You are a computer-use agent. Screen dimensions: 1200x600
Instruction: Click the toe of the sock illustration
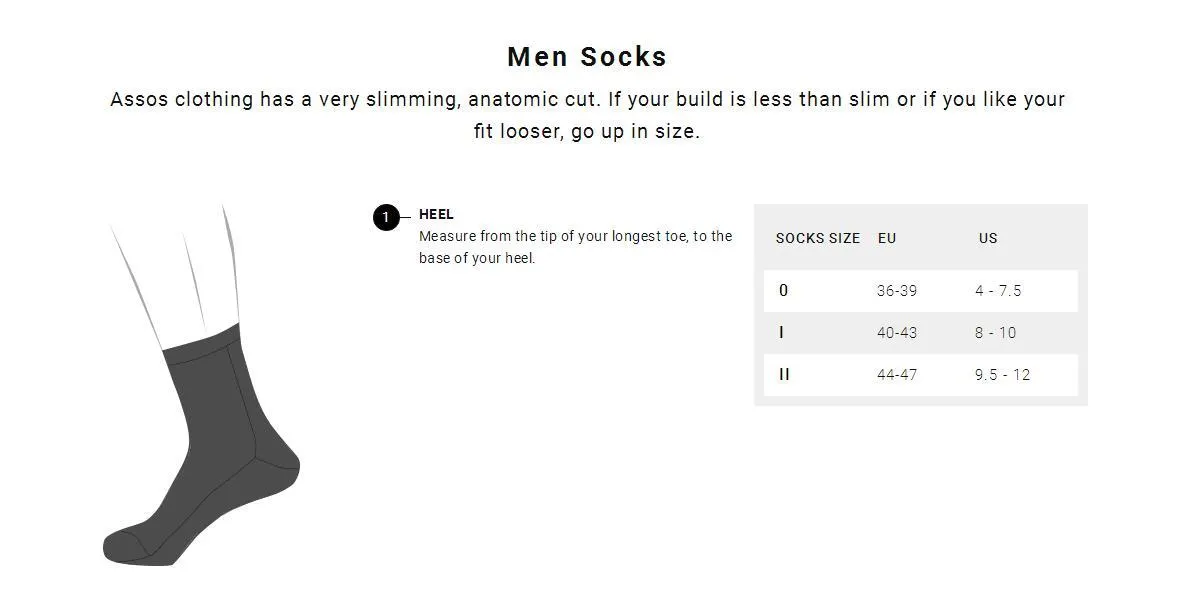click(x=125, y=545)
